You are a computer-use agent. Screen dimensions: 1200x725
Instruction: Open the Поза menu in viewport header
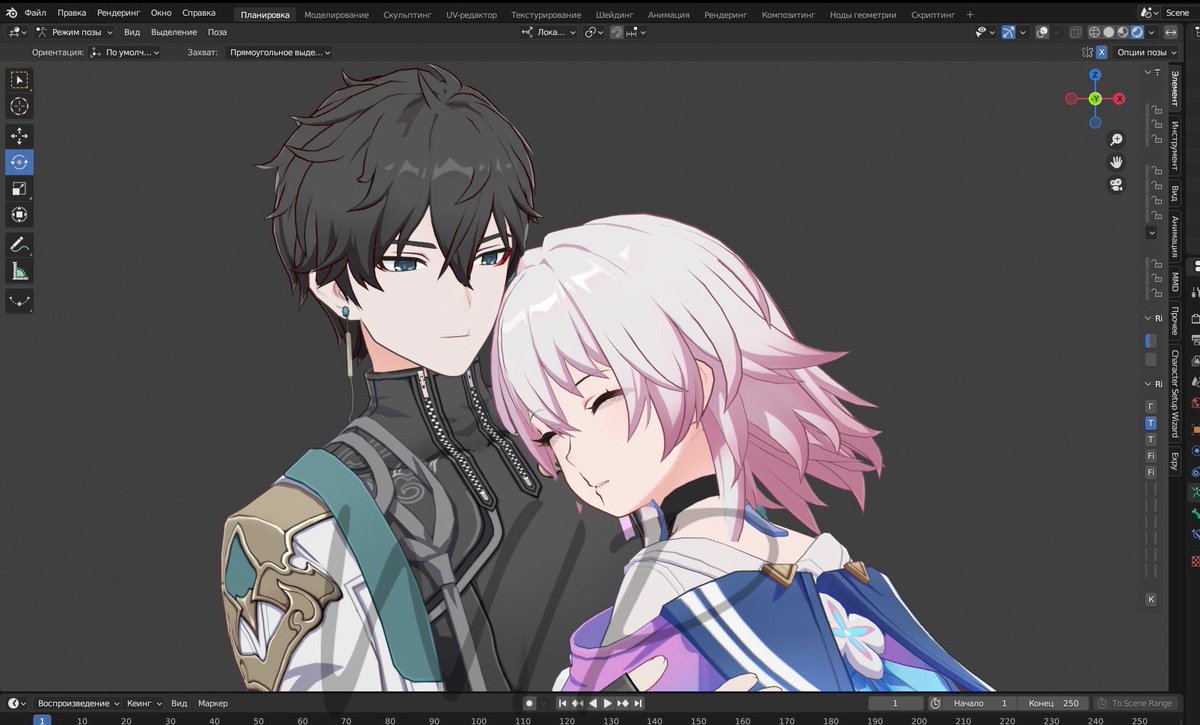[x=217, y=32]
